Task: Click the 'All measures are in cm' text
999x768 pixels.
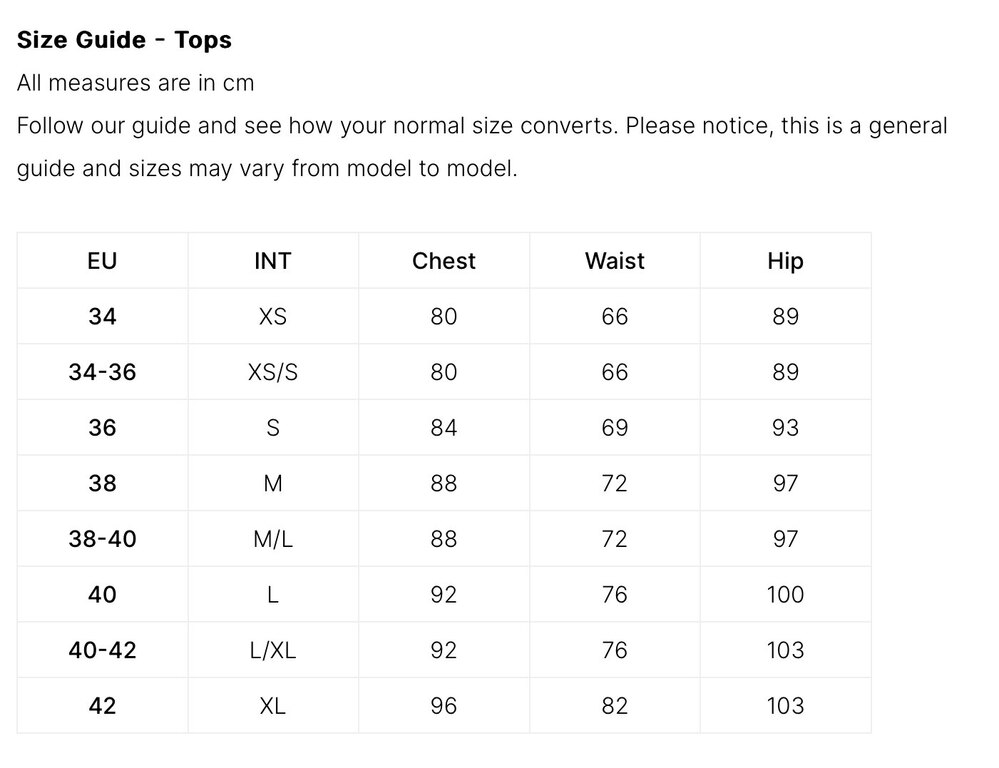Action: (x=136, y=83)
